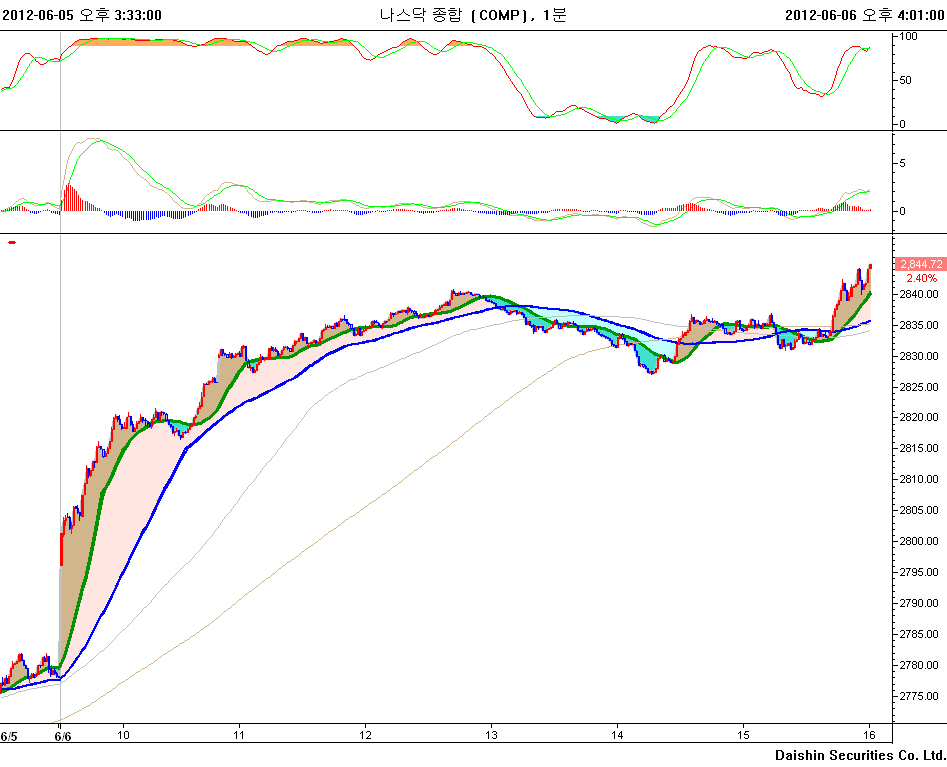Click the 2800.00 price axis label
Image resolution: width=947 pixels, height=767 pixels.
coord(918,541)
